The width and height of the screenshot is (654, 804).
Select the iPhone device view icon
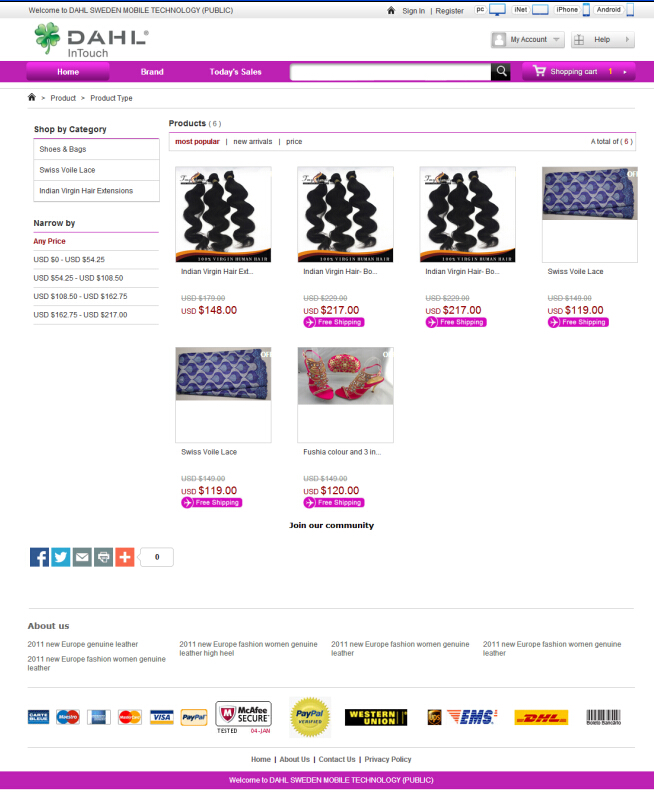[x=586, y=10]
